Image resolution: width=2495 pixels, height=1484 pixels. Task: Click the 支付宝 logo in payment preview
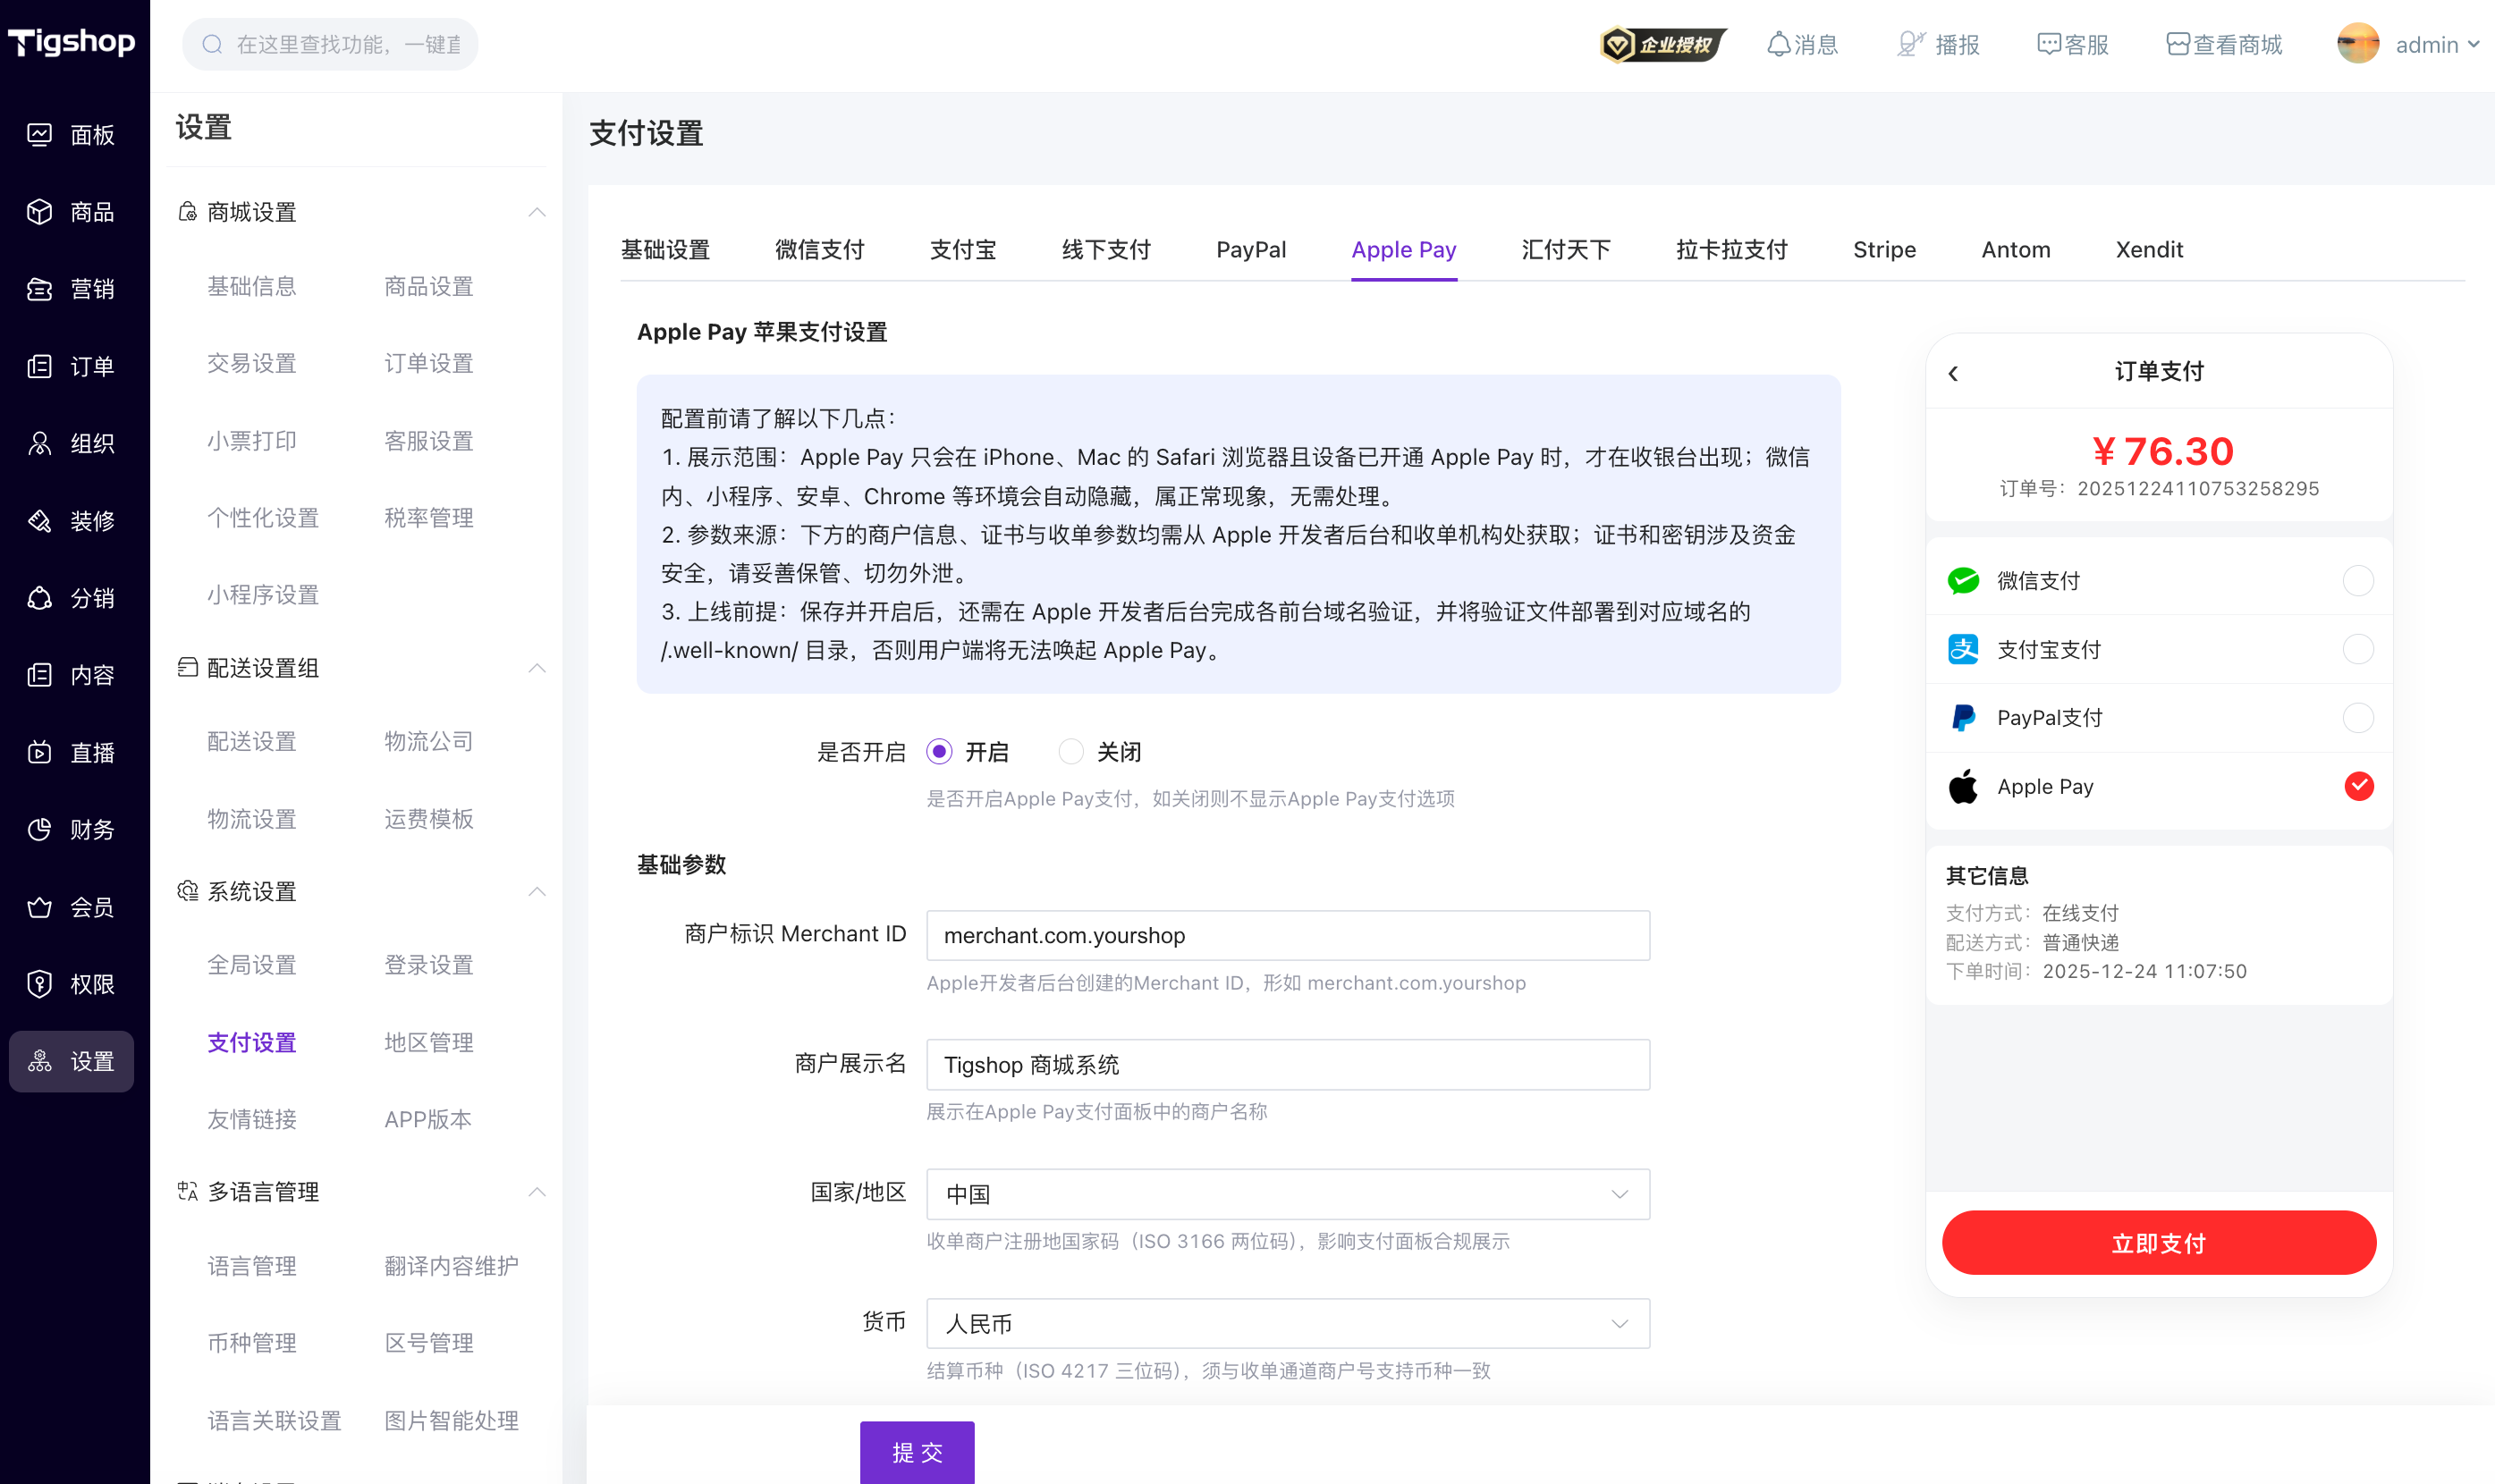click(x=1963, y=649)
